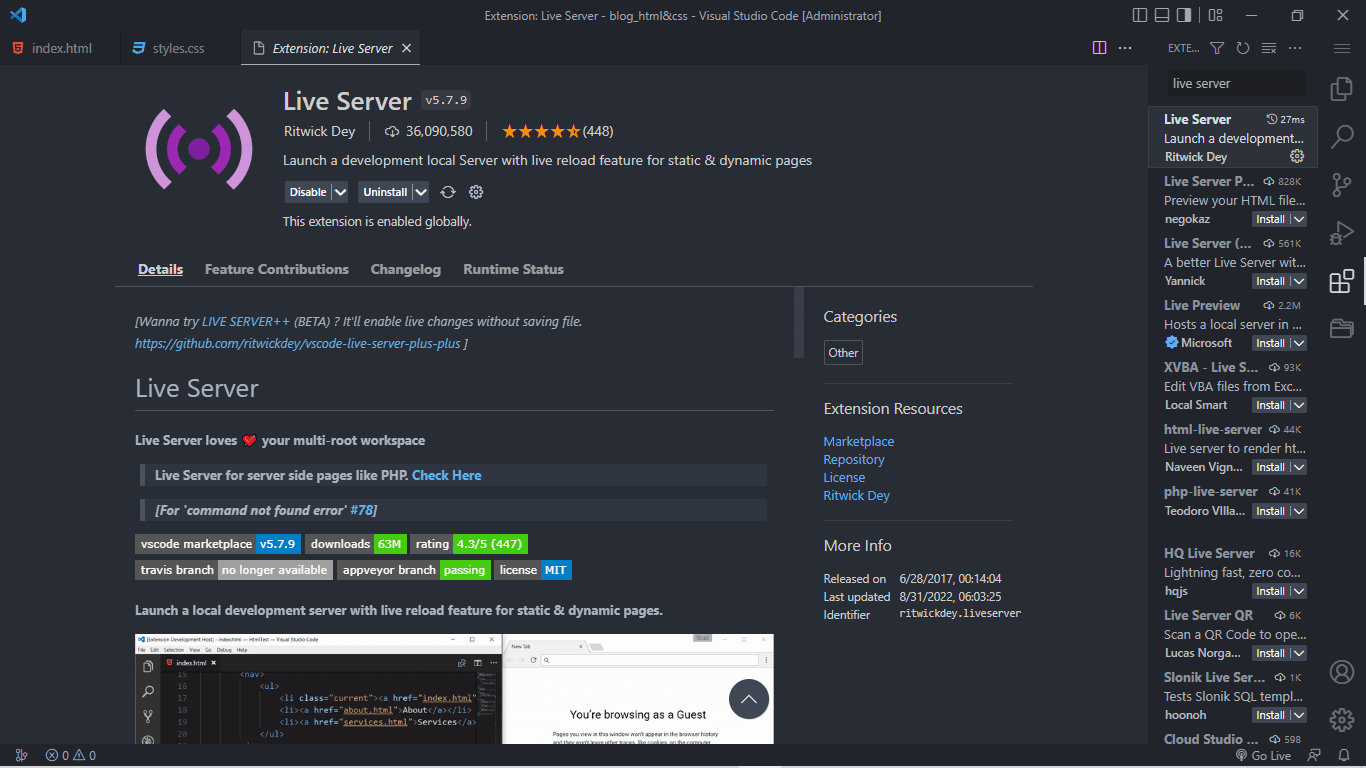Open the Run and Debug view icon
1366x768 pixels.
[x=1341, y=233]
